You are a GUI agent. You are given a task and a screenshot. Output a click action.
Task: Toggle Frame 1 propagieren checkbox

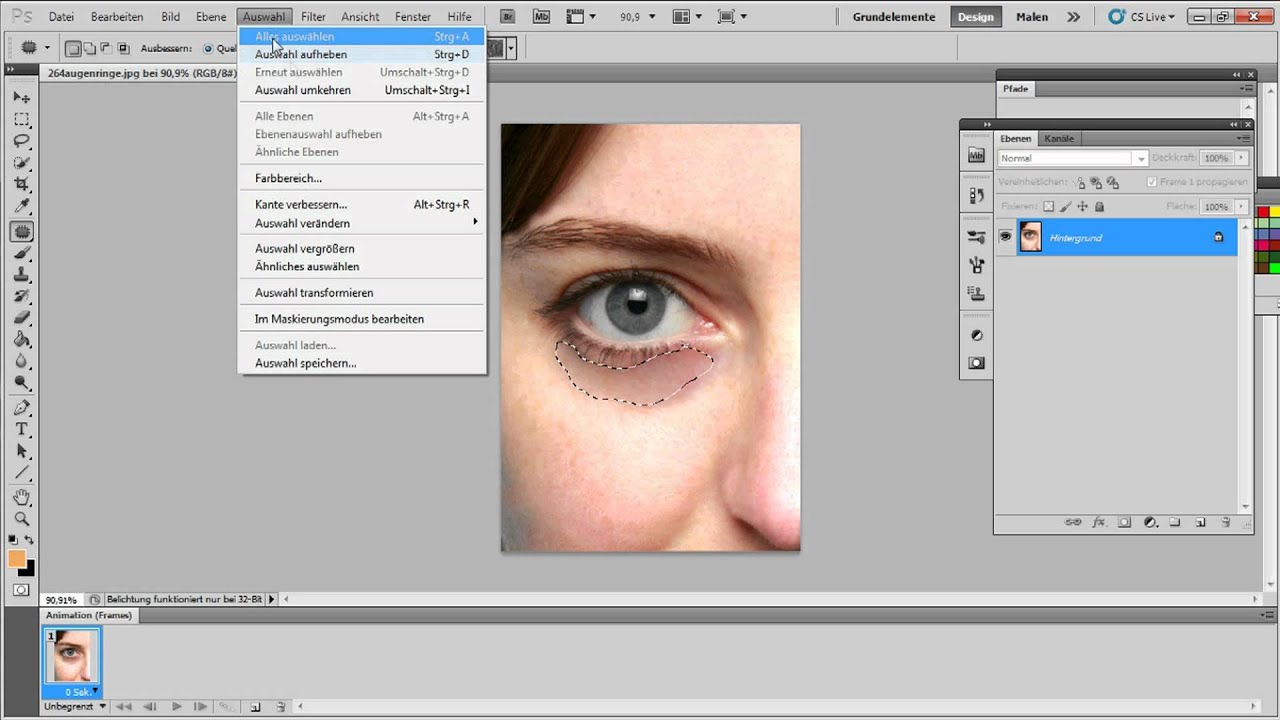point(1152,182)
